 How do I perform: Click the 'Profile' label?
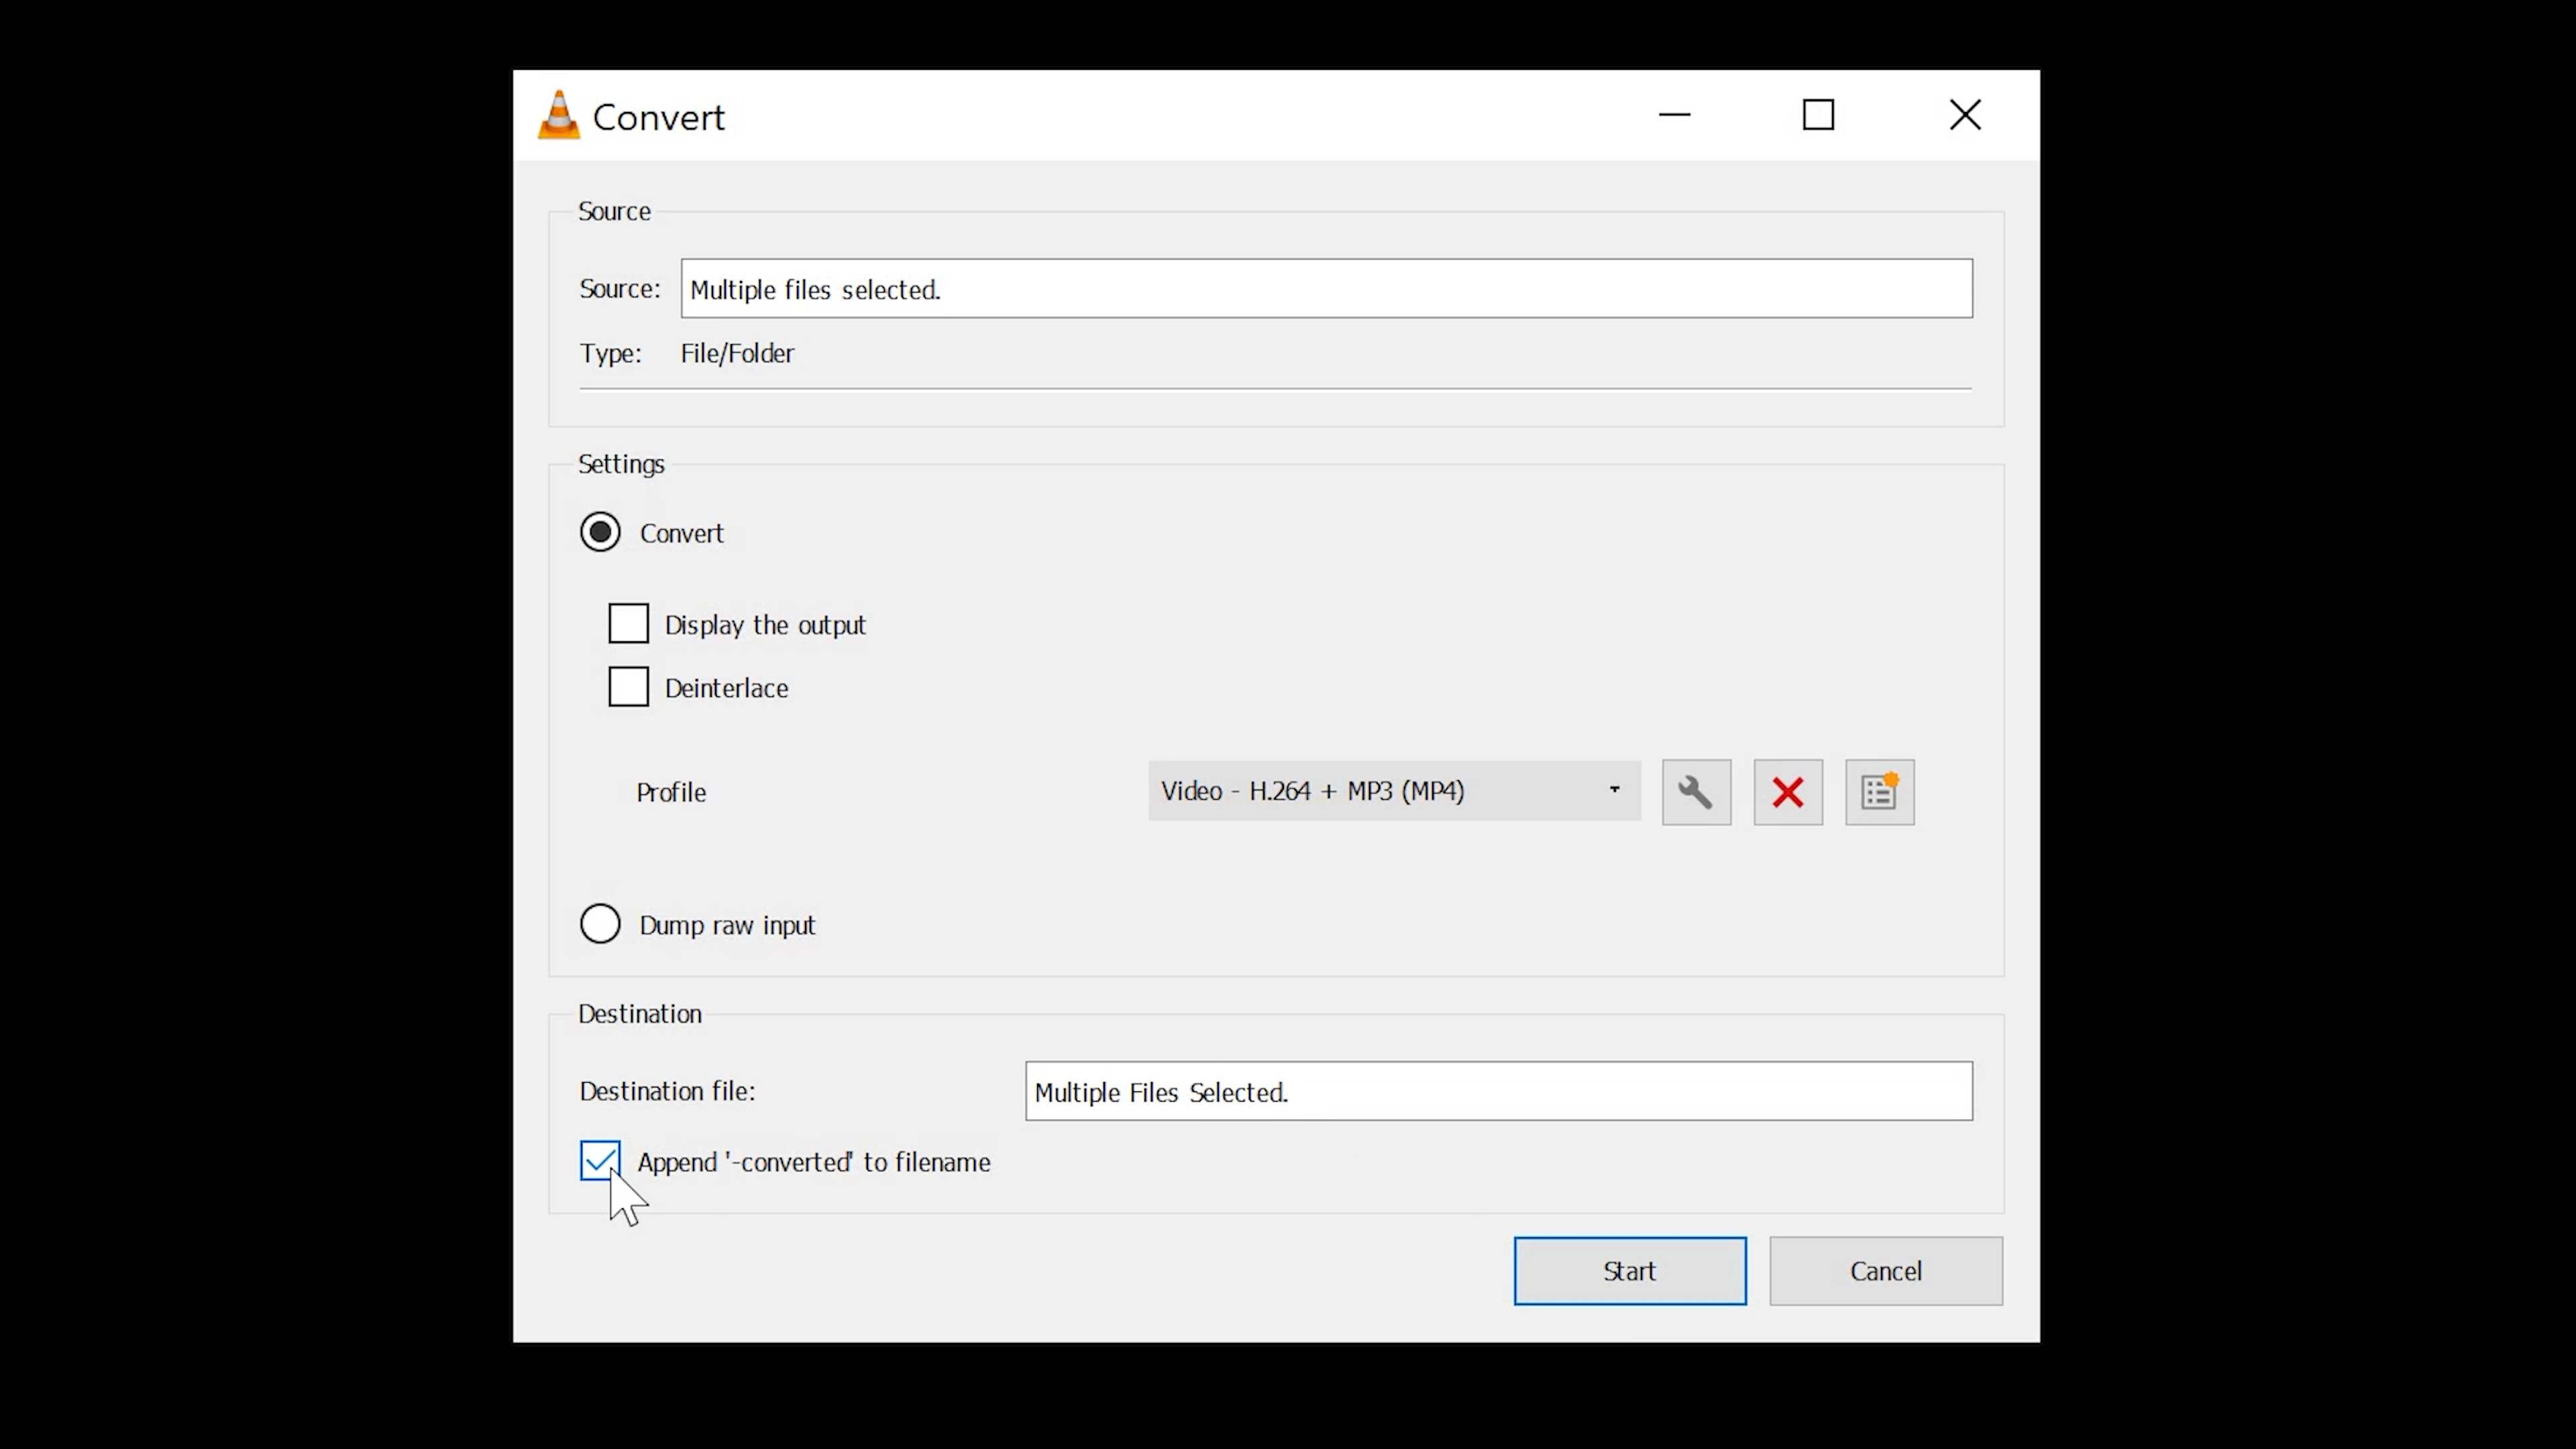click(x=671, y=792)
